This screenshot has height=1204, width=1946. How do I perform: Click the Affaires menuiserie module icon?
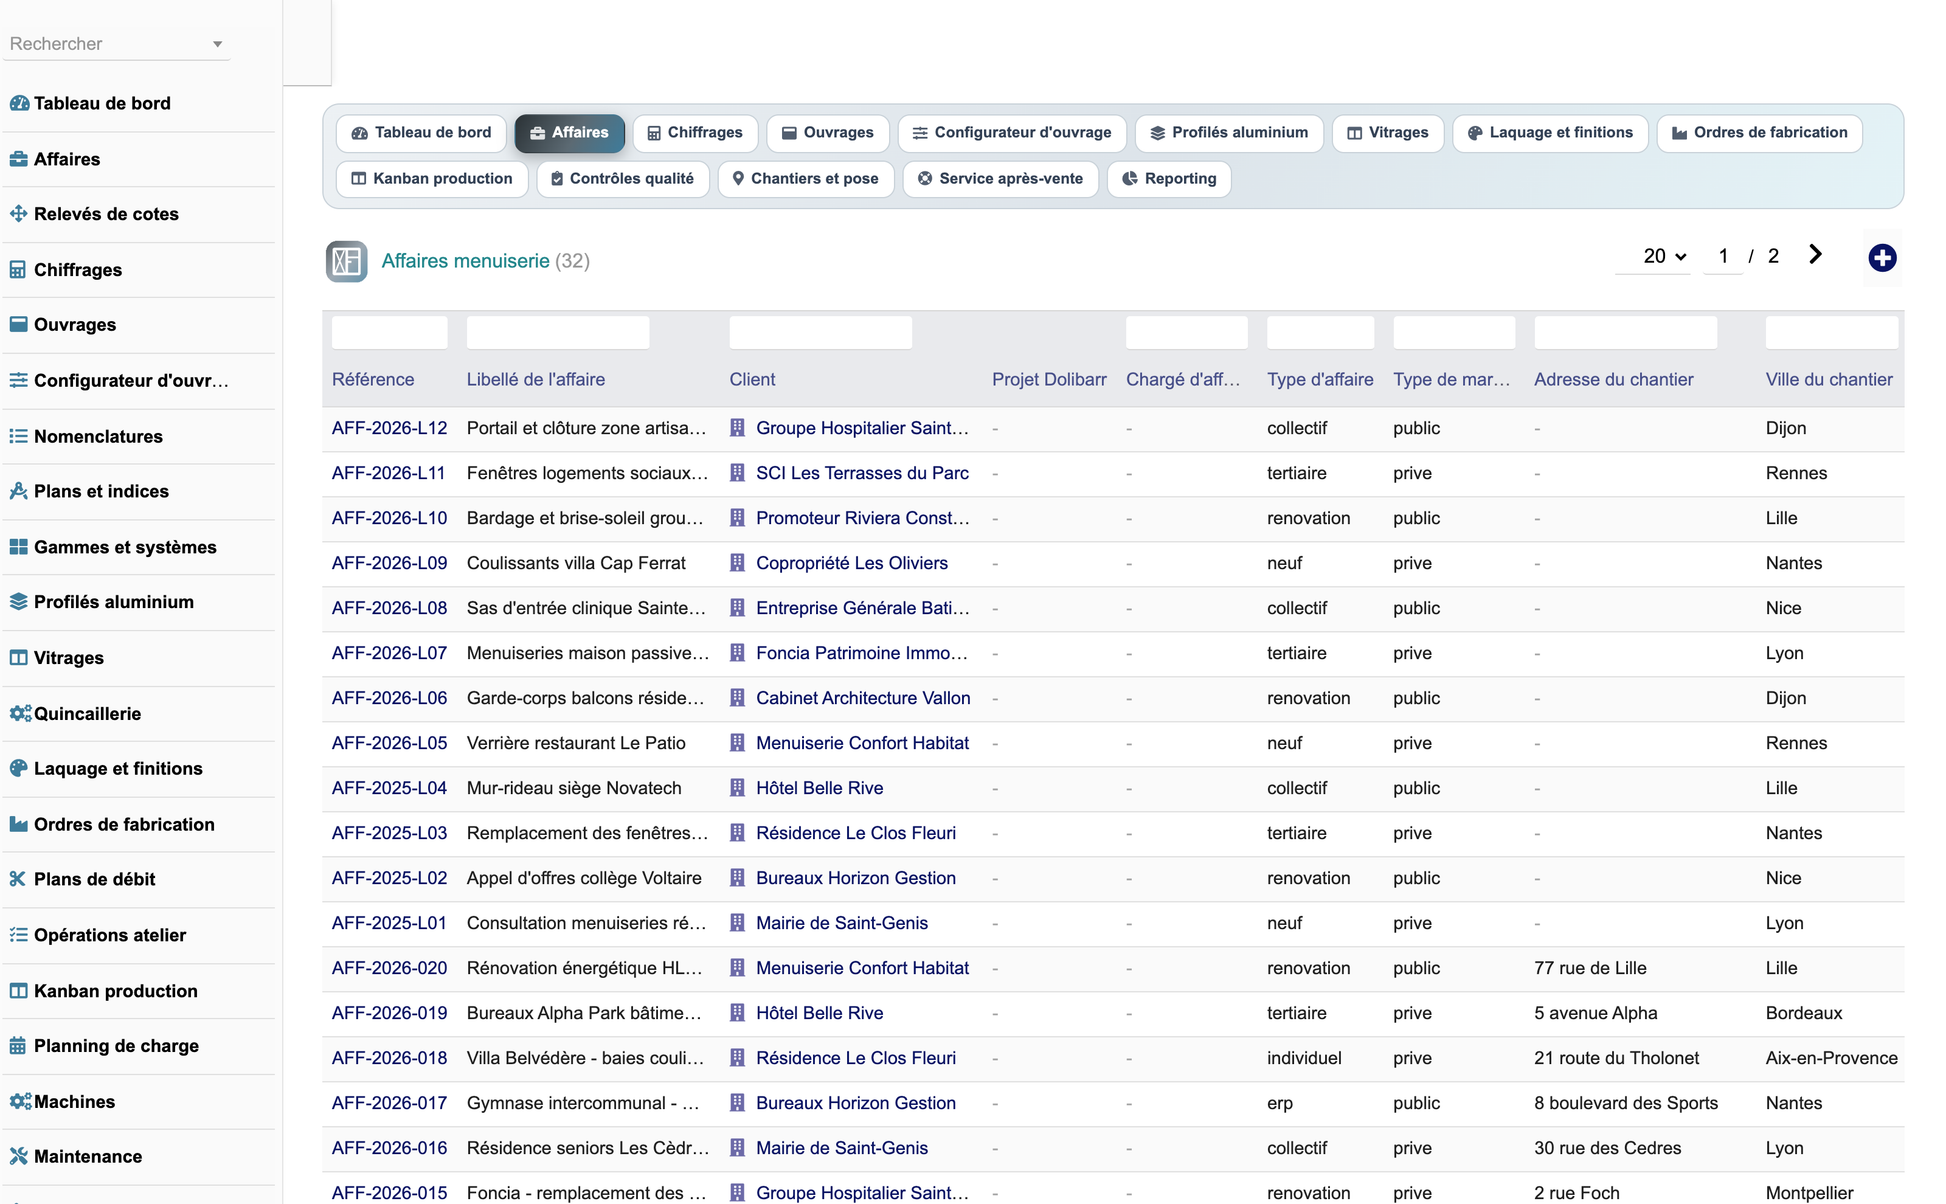347,261
